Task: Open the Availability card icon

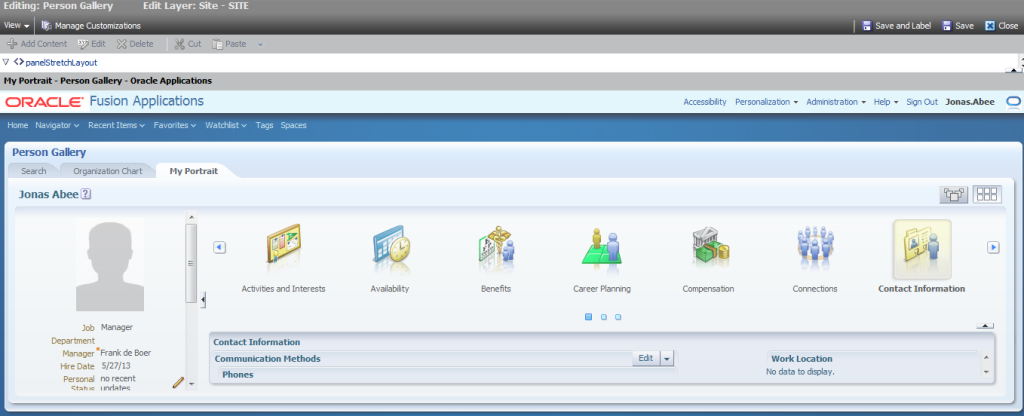Action: (390, 246)
